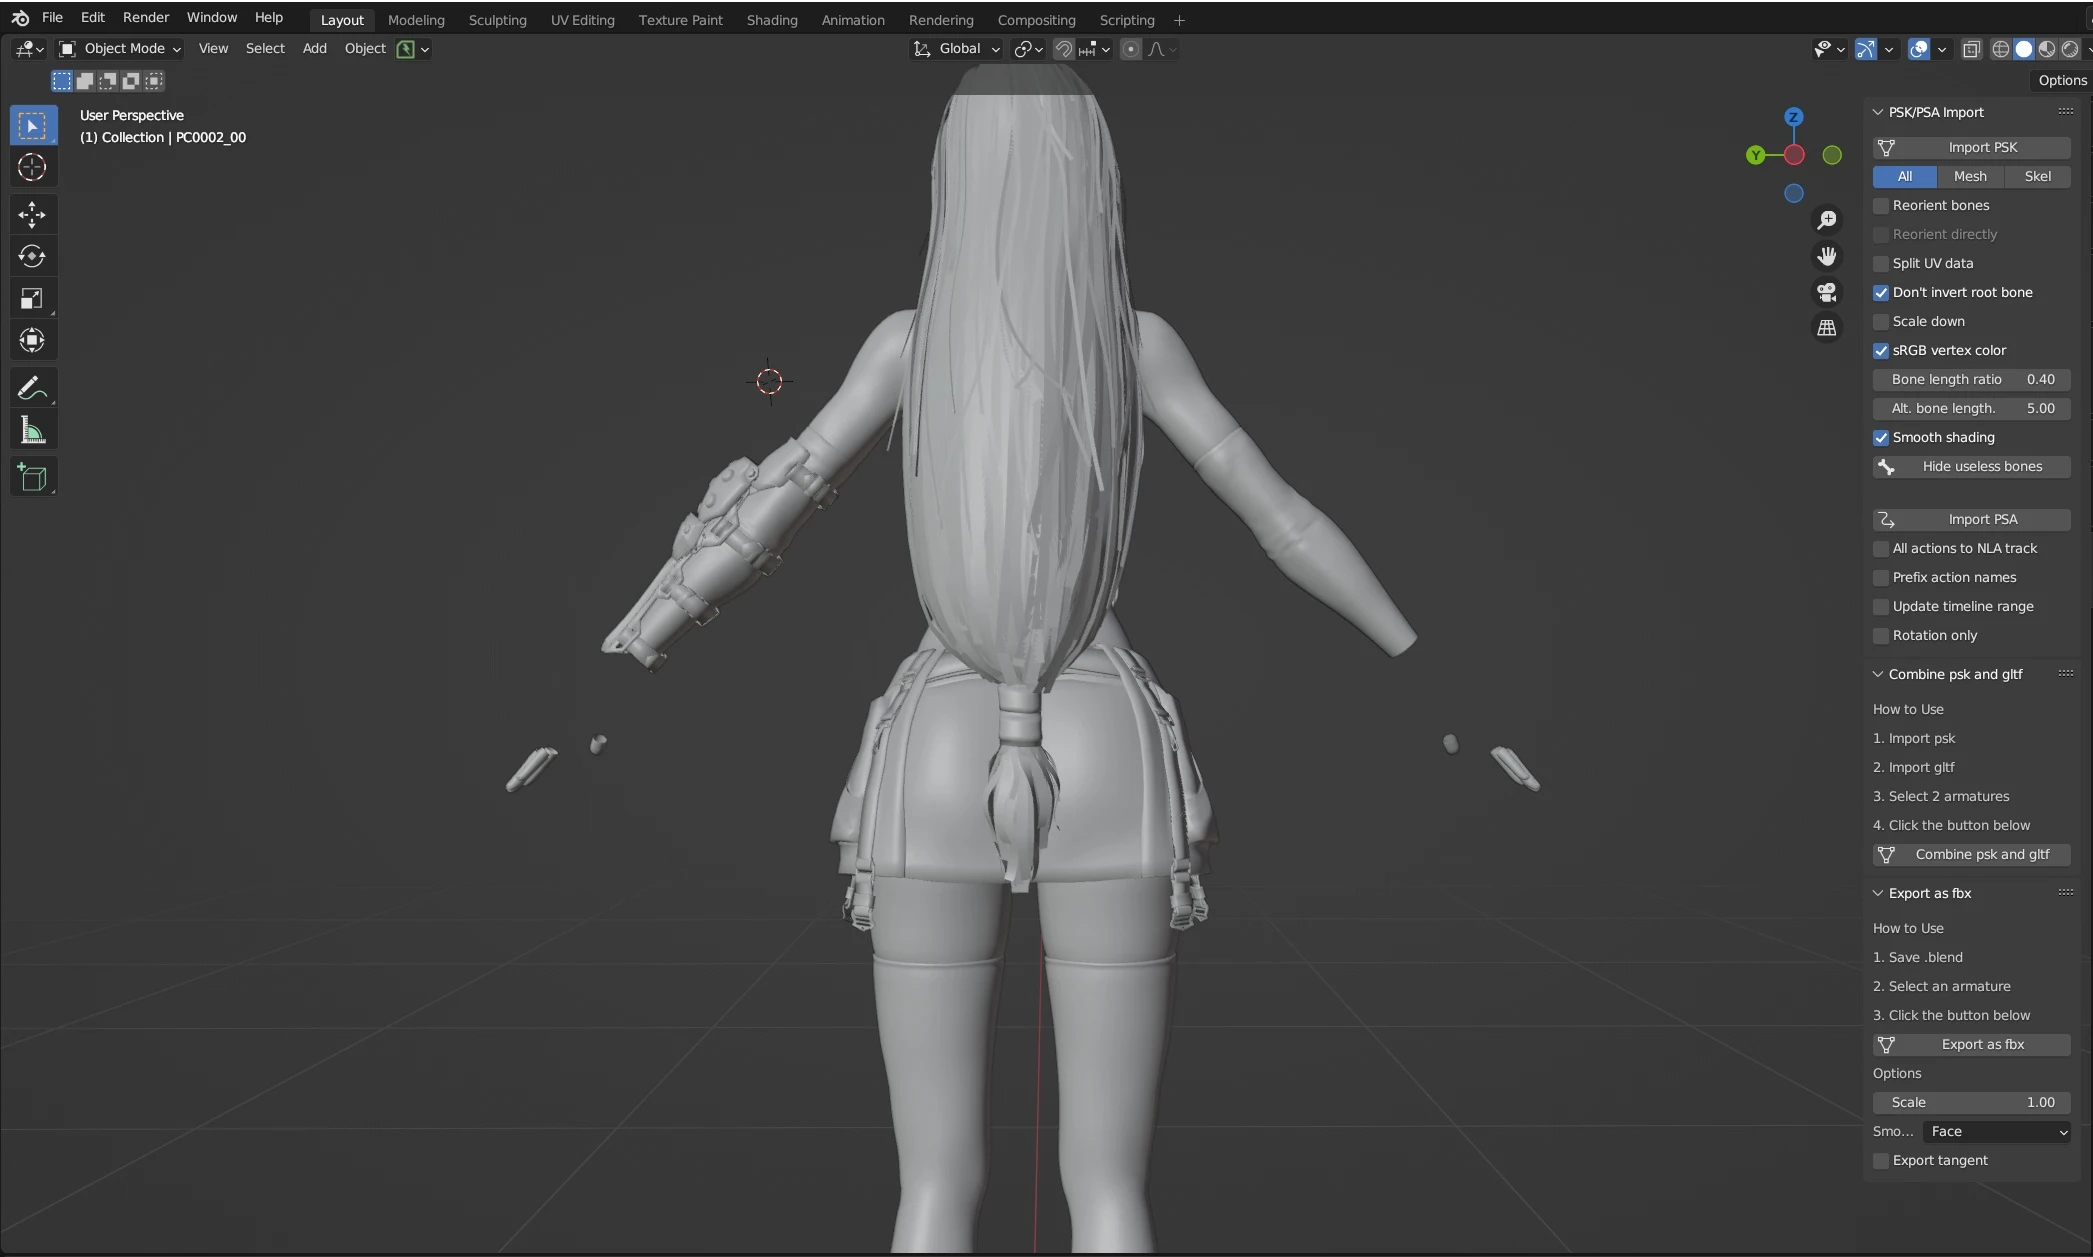
Task: Uncheck Smooth shading option
Action: click(1881, 438)
